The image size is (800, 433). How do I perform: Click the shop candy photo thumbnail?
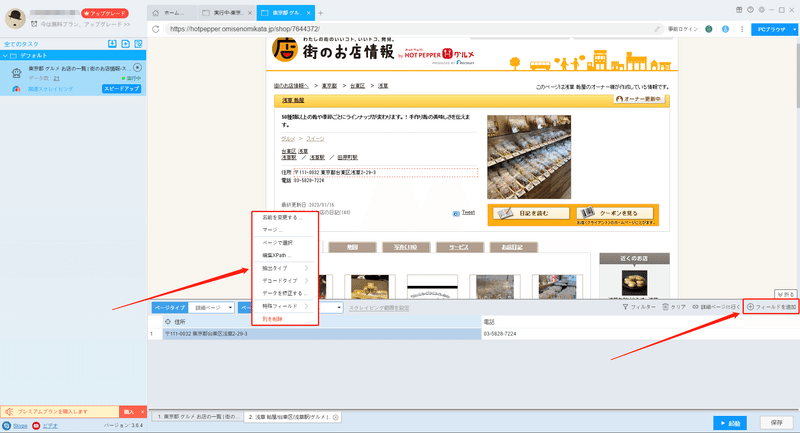pyautogui.click(x=529, y=157)
